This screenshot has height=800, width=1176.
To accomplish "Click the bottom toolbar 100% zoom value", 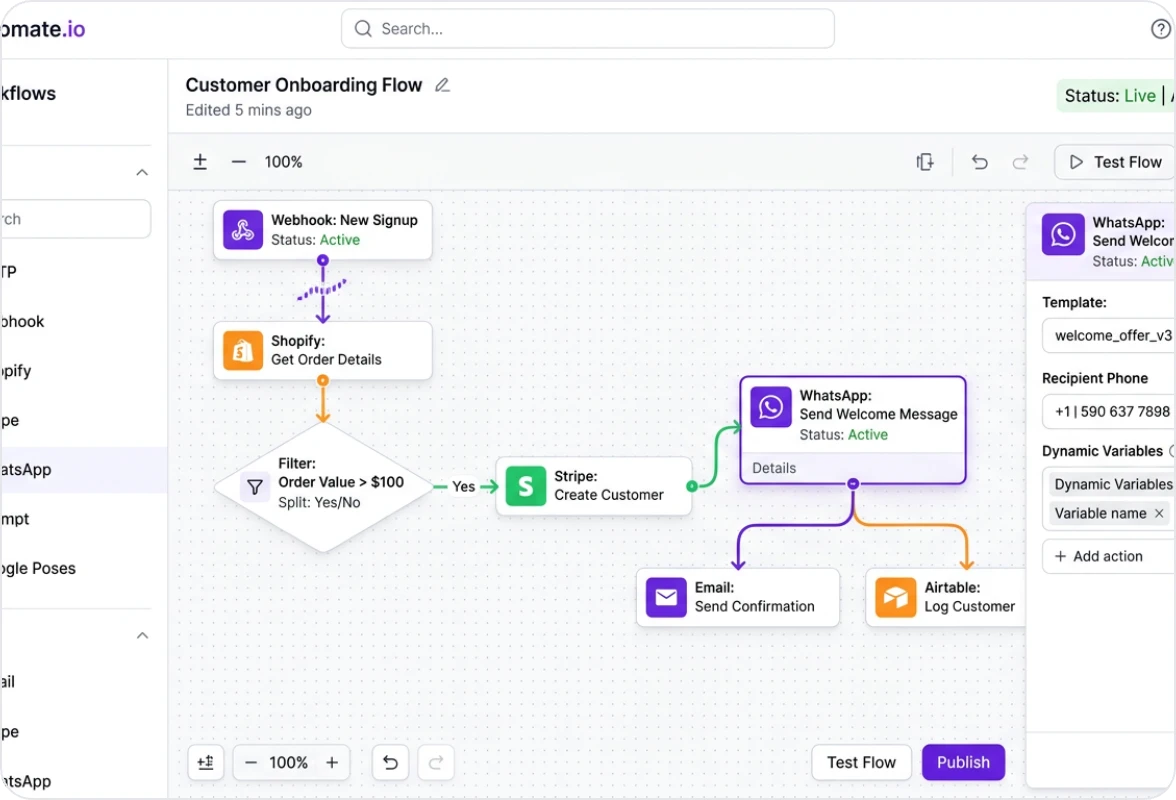I will coord(289,763).
